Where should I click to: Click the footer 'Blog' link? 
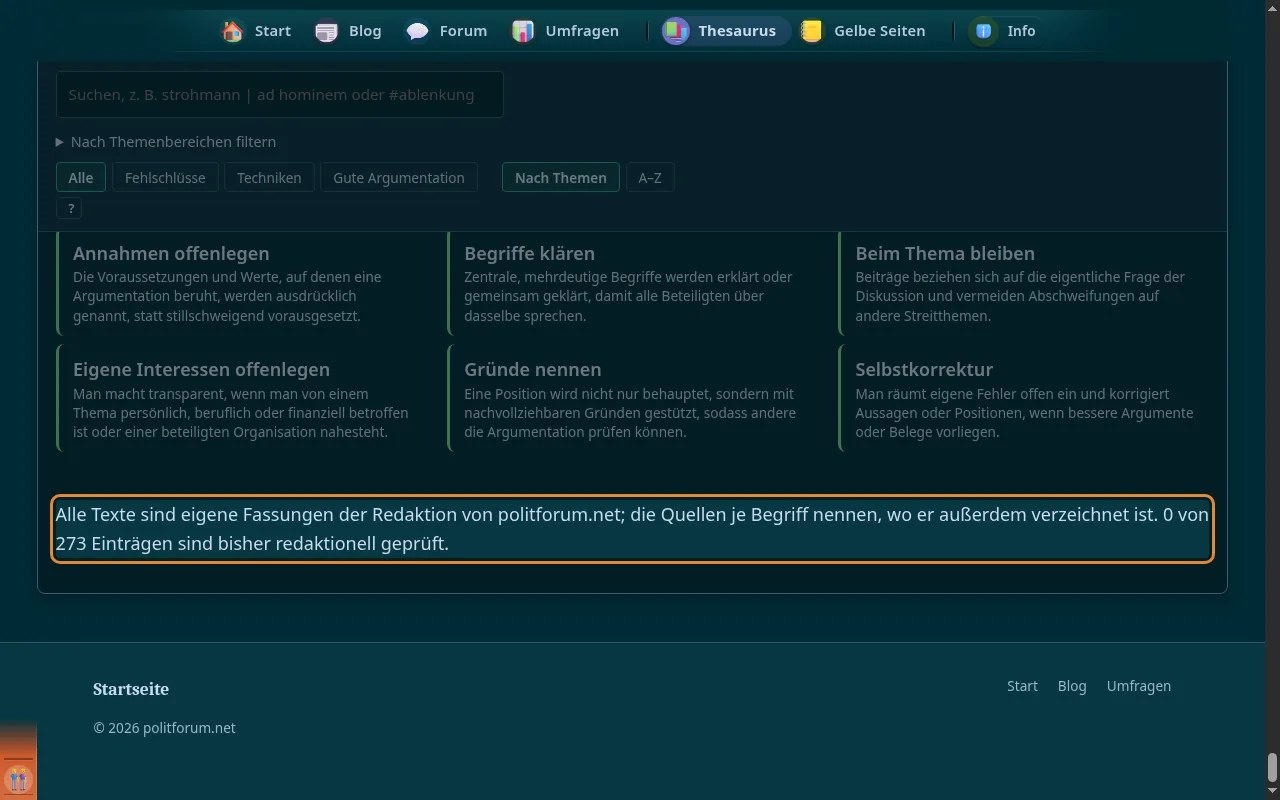tap(1072, 686)
